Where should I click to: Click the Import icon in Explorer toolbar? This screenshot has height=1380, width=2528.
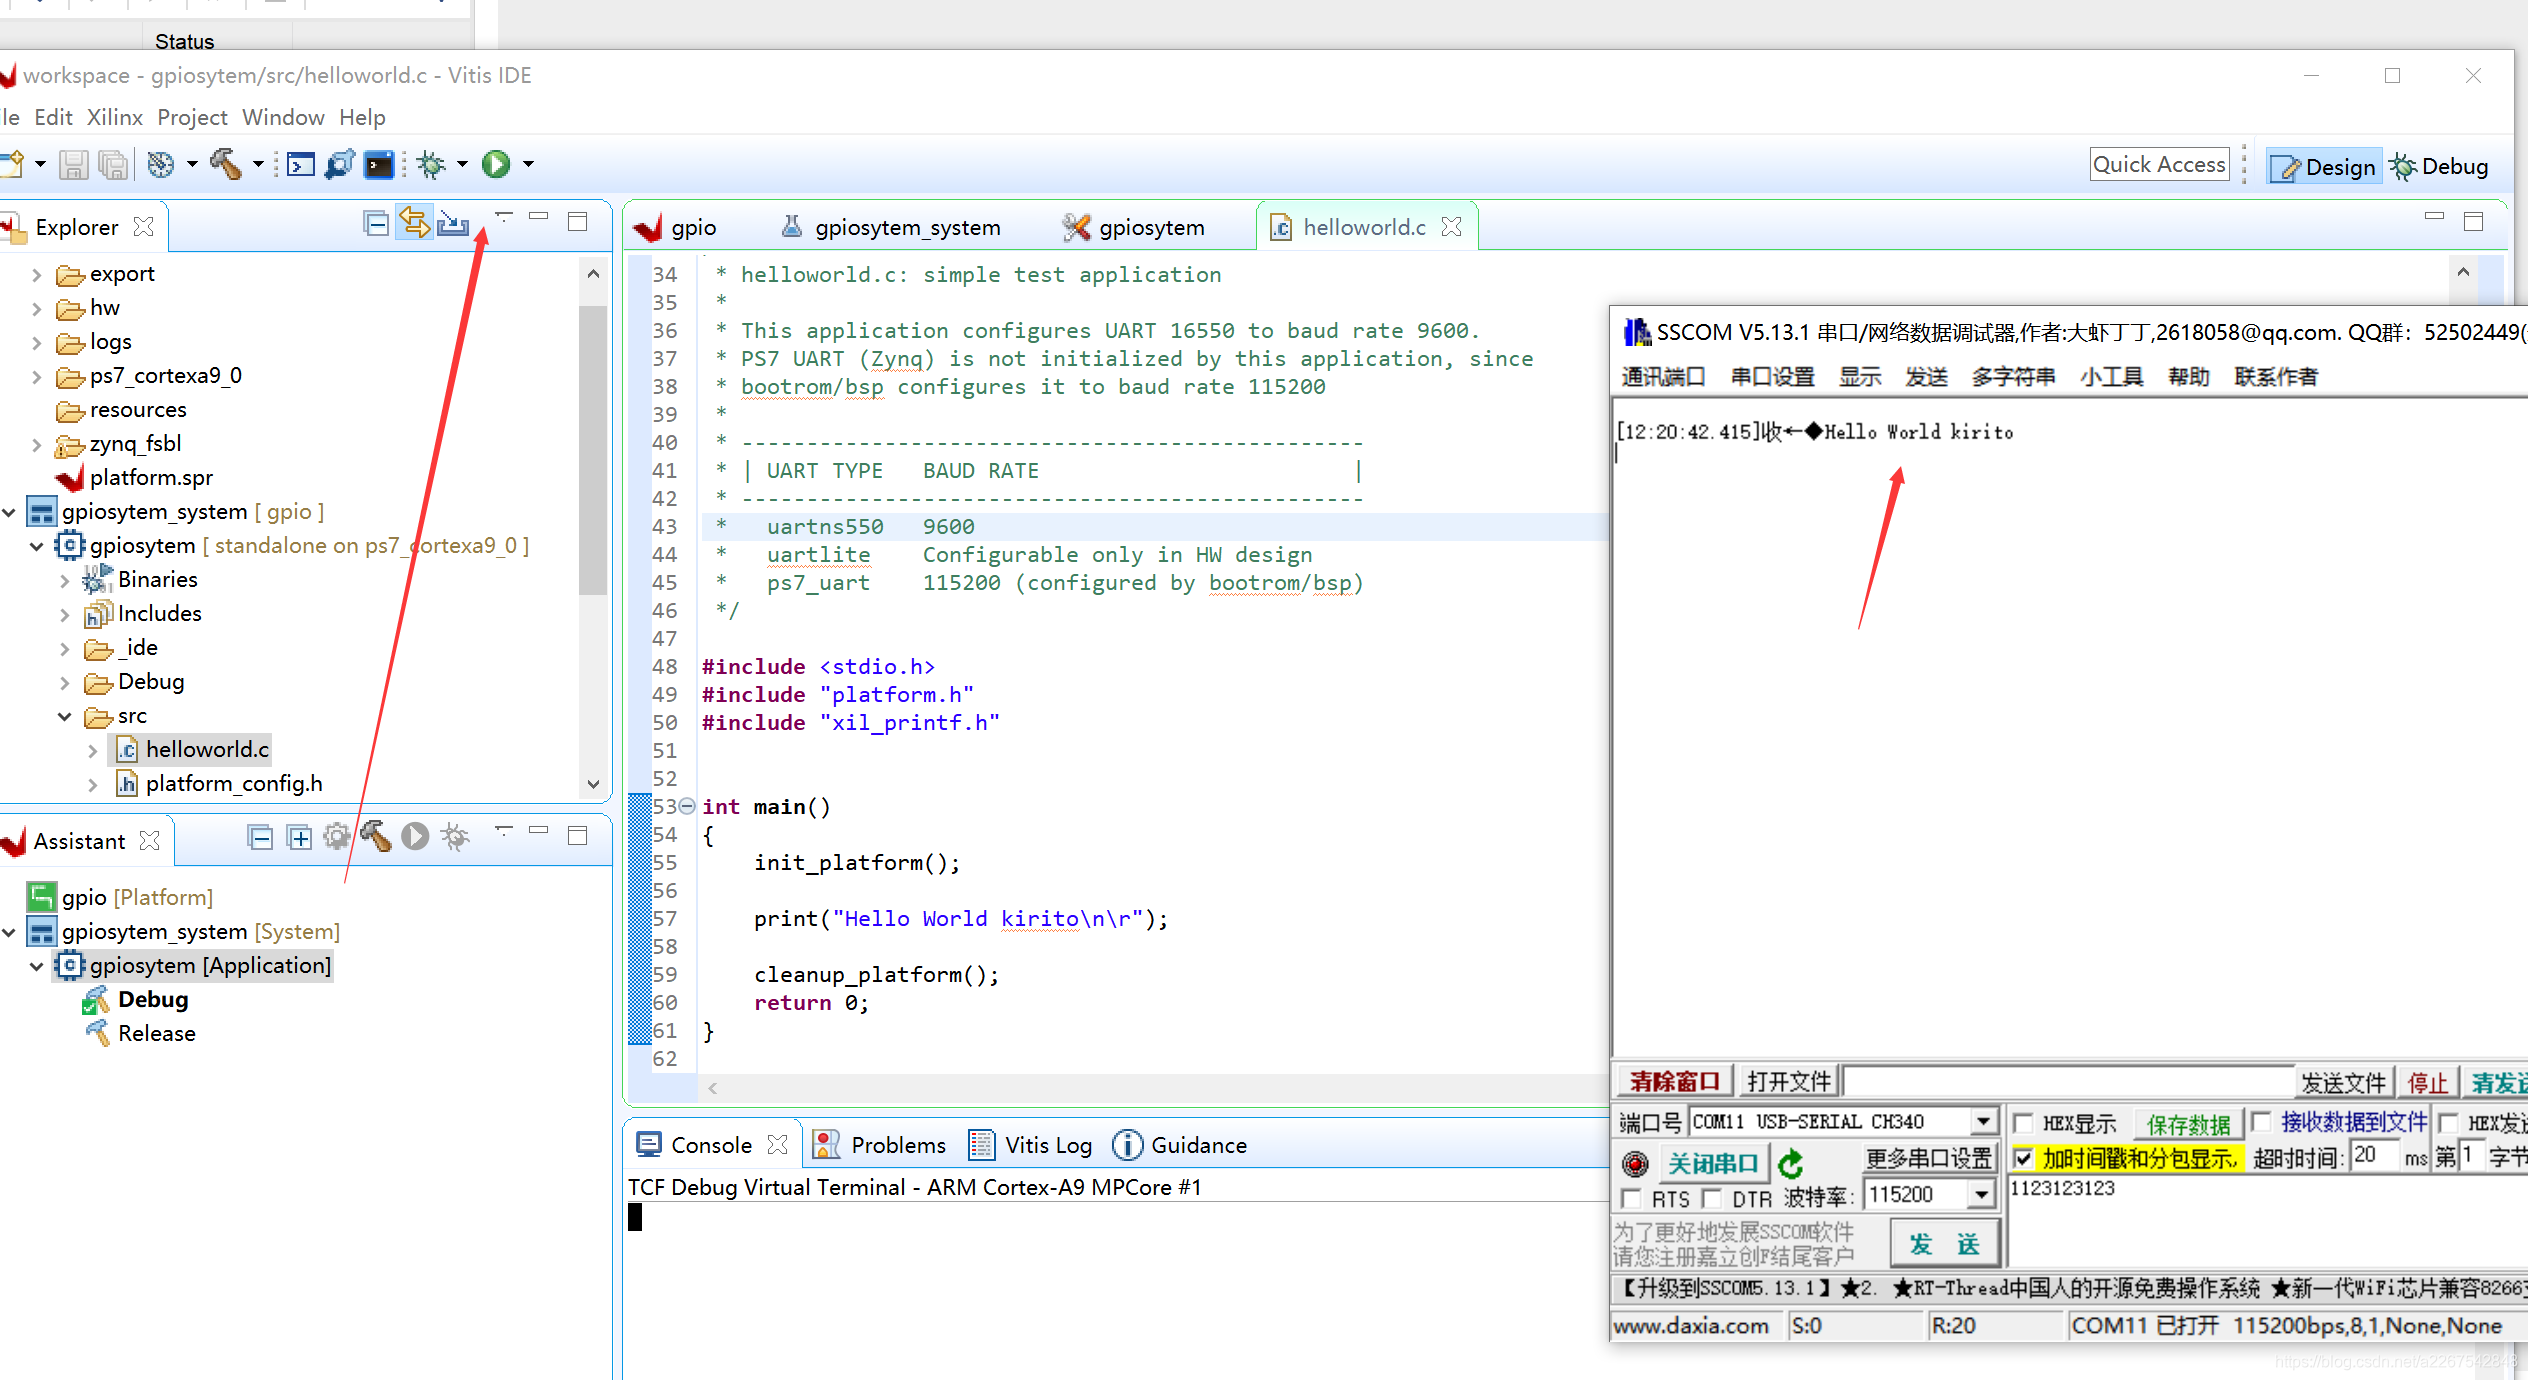[453, 222]
